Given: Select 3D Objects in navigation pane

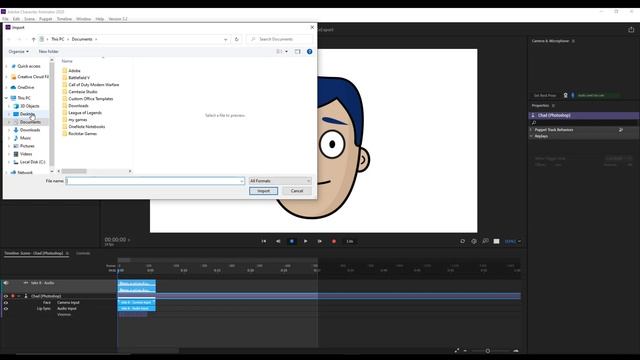Looking at the screenshot, I should (29, 106).
